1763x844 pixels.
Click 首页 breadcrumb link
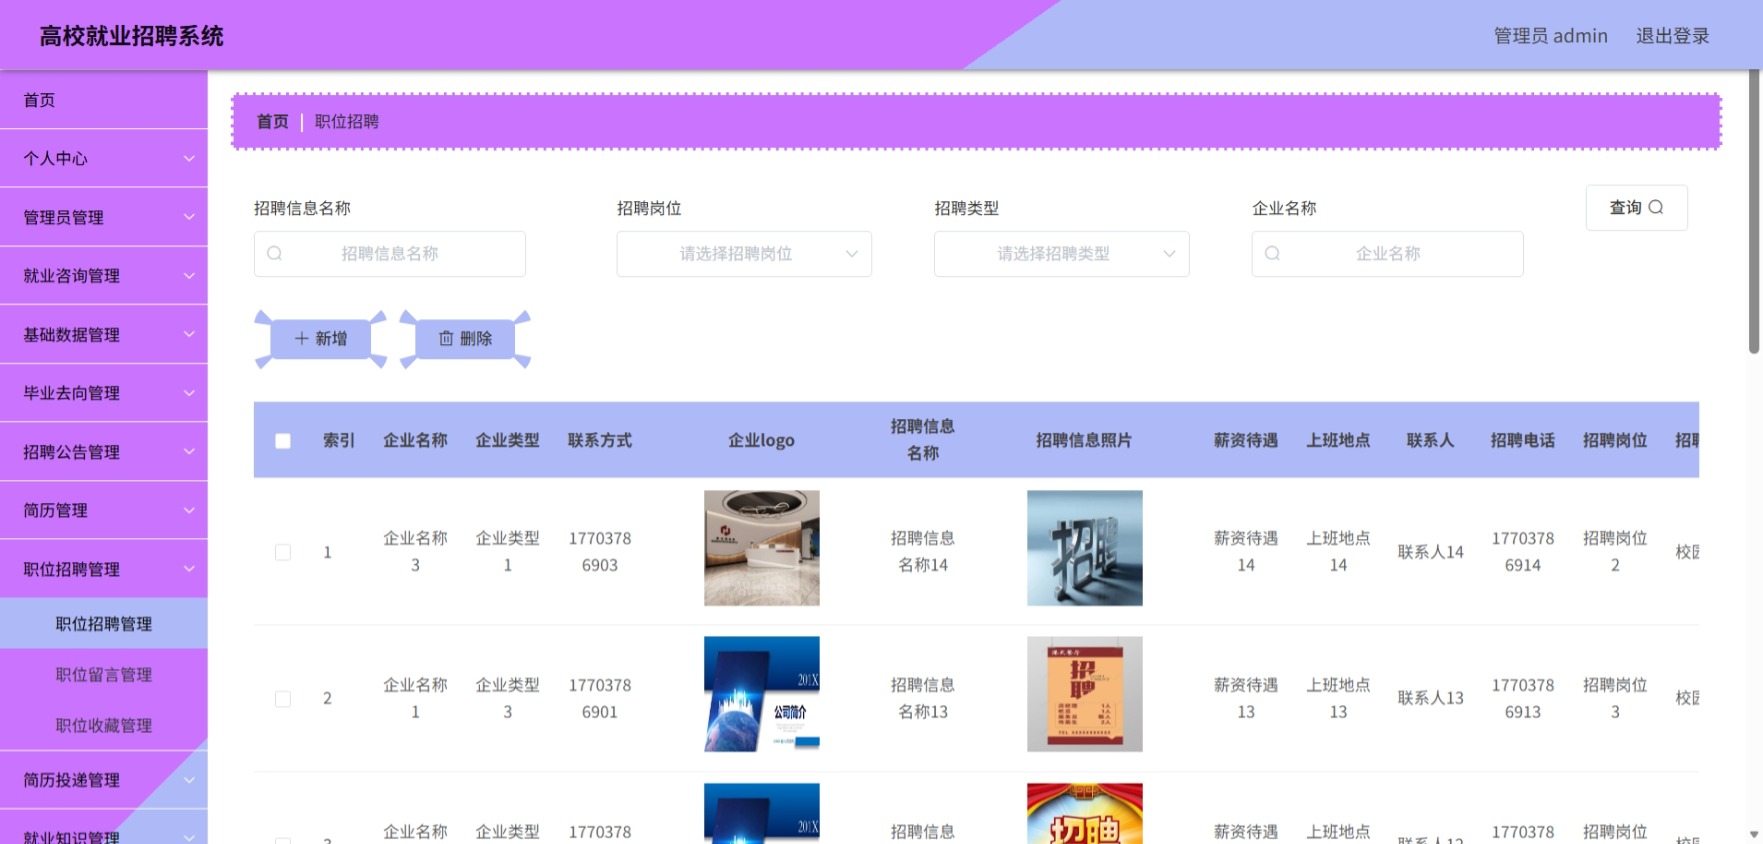(x=272, y=122)
